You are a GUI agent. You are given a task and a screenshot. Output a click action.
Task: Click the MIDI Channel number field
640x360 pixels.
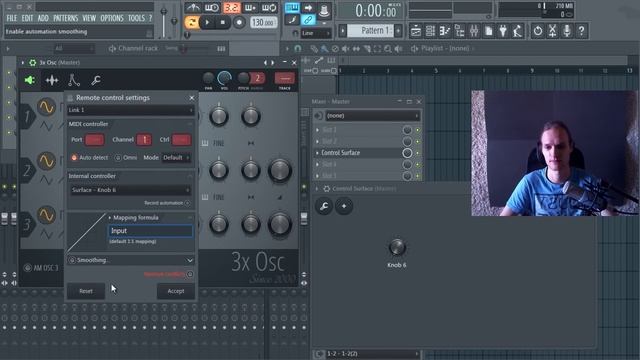coord(144,140)
